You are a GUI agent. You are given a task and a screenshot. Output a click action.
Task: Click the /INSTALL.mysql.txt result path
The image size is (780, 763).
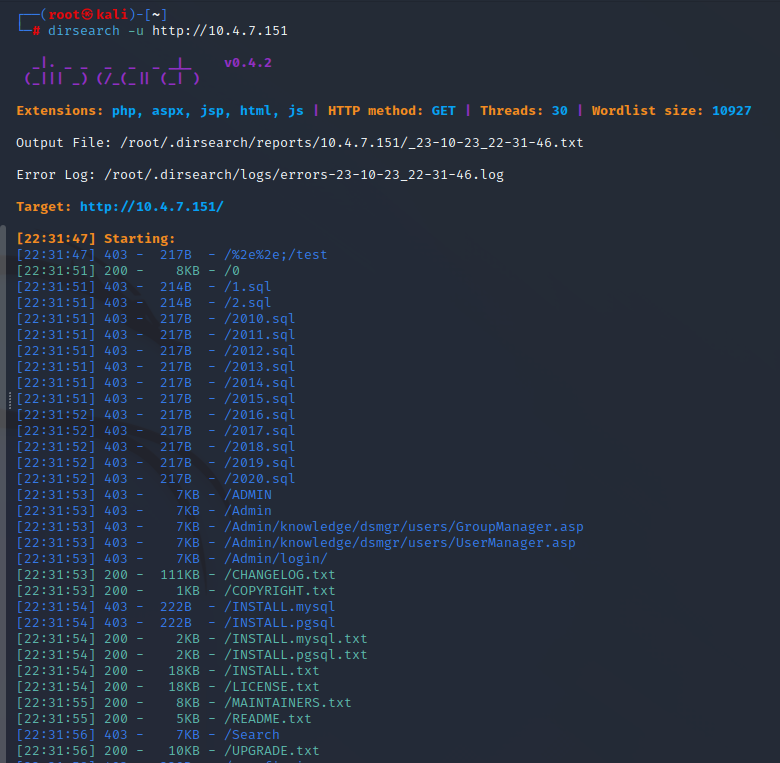[295, 639]
